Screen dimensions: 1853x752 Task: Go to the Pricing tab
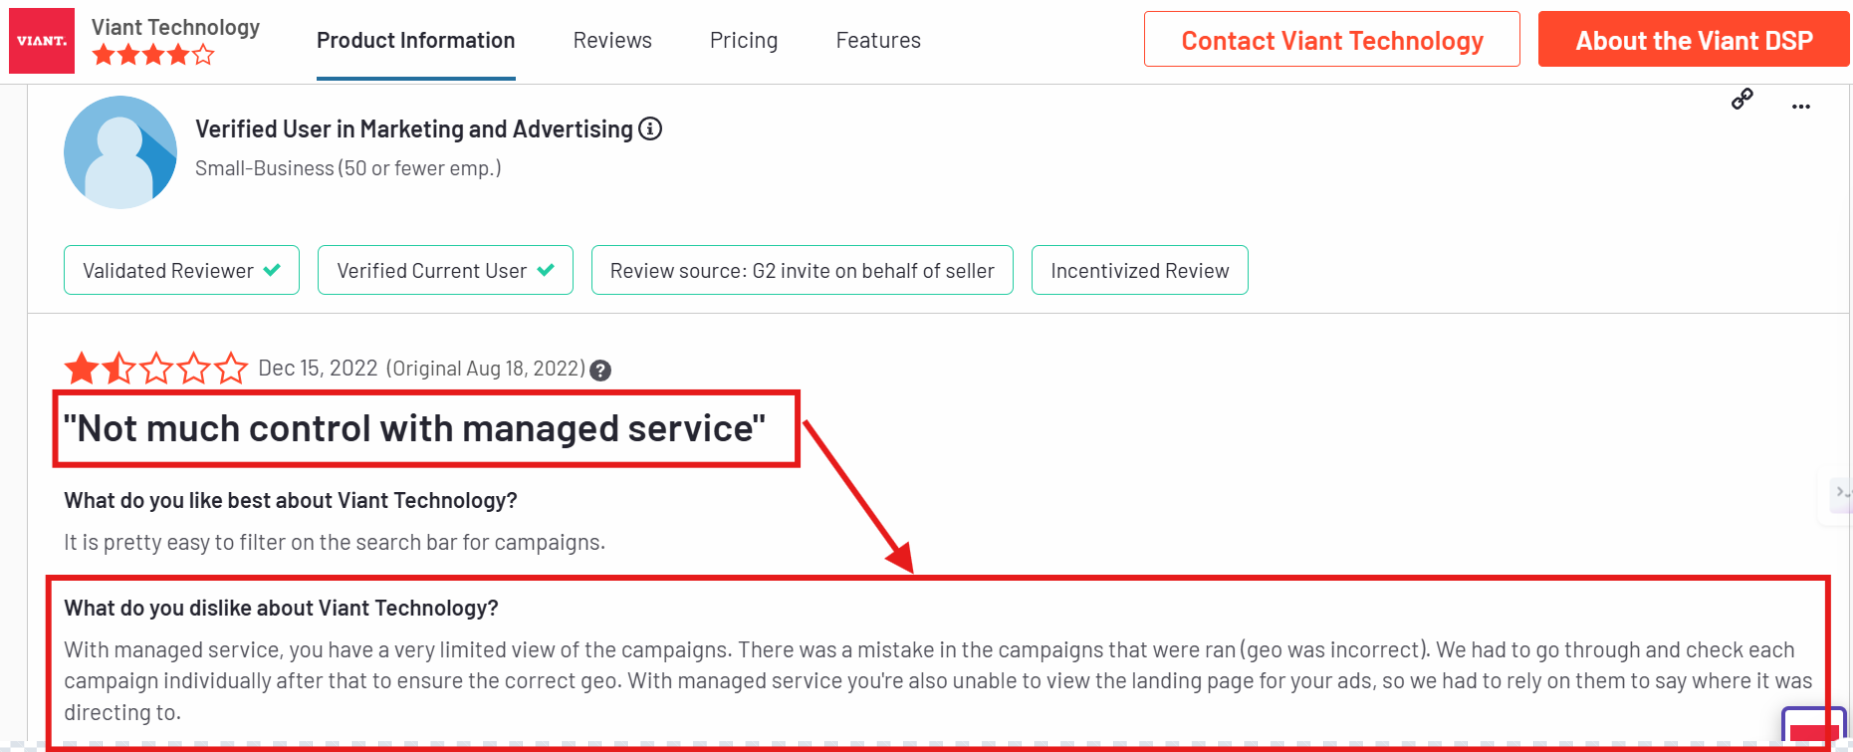pos(744,41)
